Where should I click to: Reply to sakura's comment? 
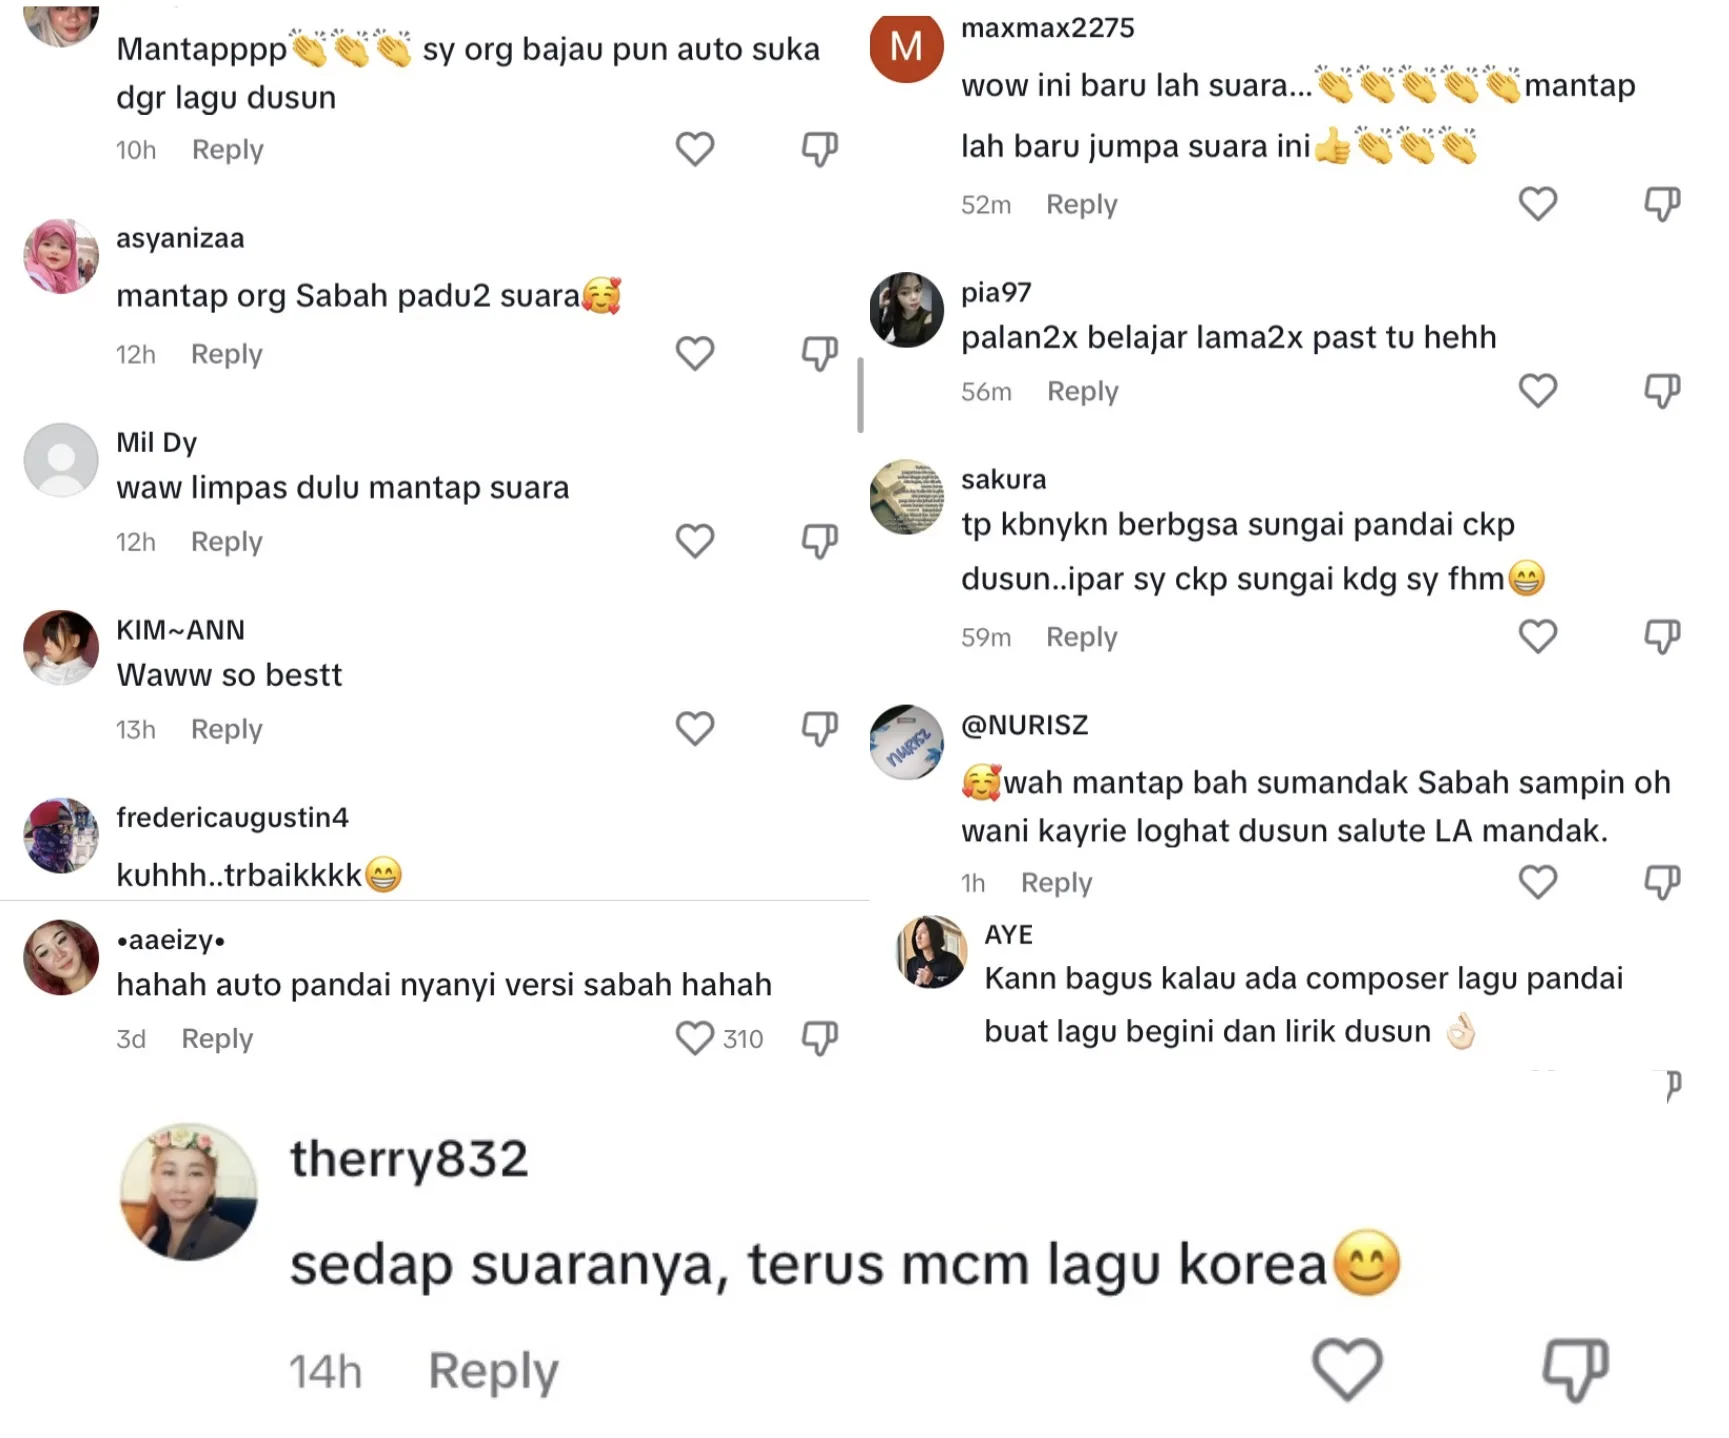click(1081, 637)
